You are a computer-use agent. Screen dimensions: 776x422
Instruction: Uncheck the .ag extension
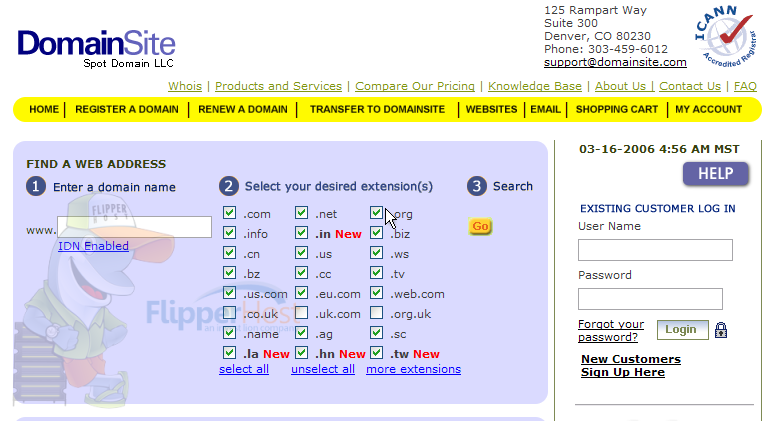pyautogui.click(x=301, y=333)
